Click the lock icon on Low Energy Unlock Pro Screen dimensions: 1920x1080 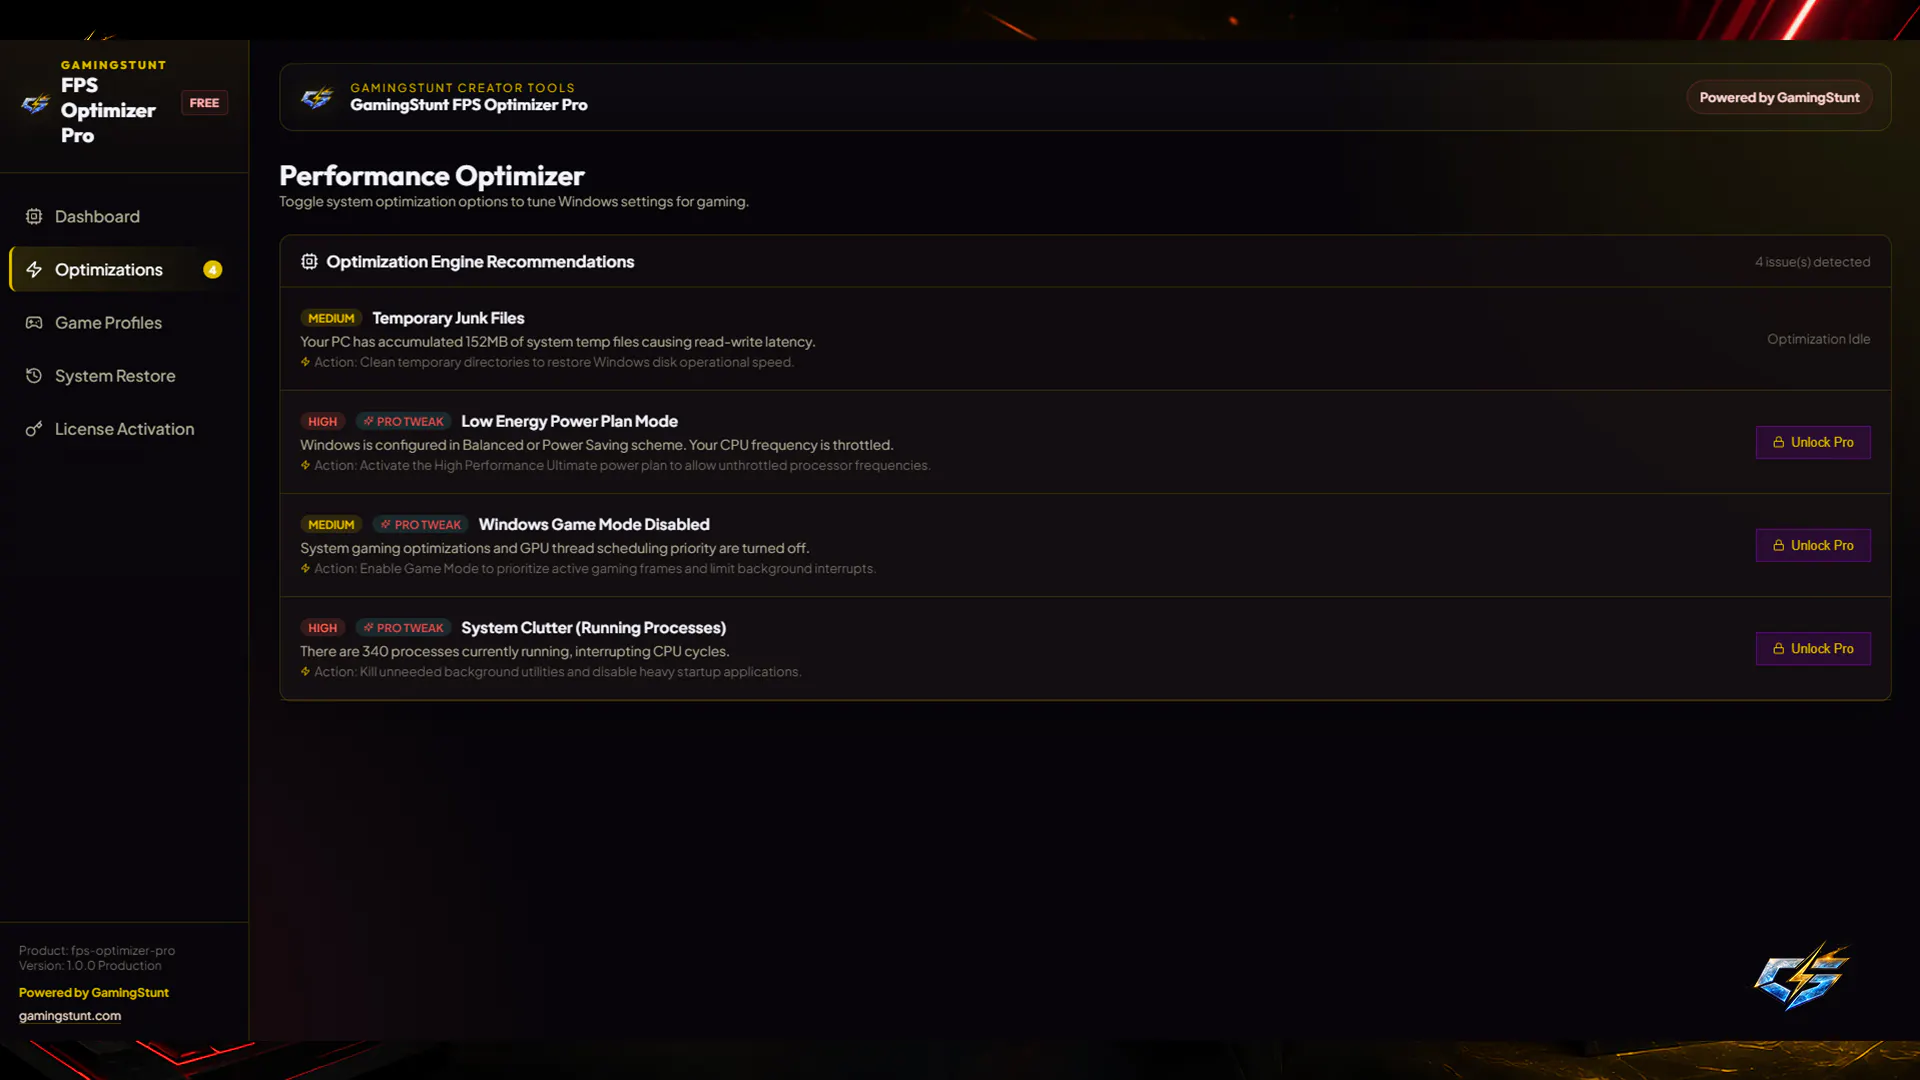click(x=1779, y=442)
